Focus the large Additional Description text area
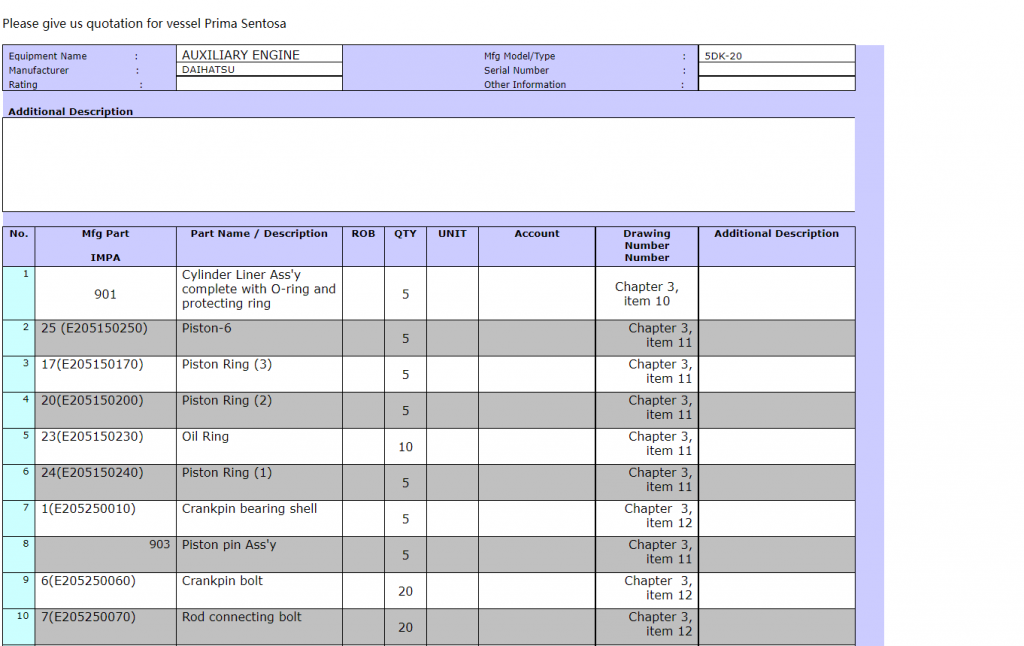Viewport: 1024px width, 646px height. pyautogui.click(x=428, y=164)
